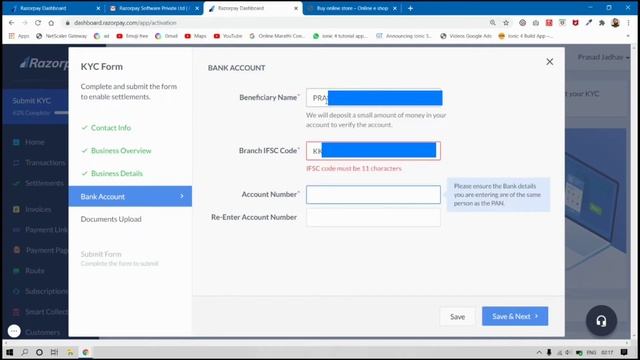Focus the Re-Enter Account Number field
Image resolution: width=640 pixels, height=360 pixels.
(x=373, y=218)
